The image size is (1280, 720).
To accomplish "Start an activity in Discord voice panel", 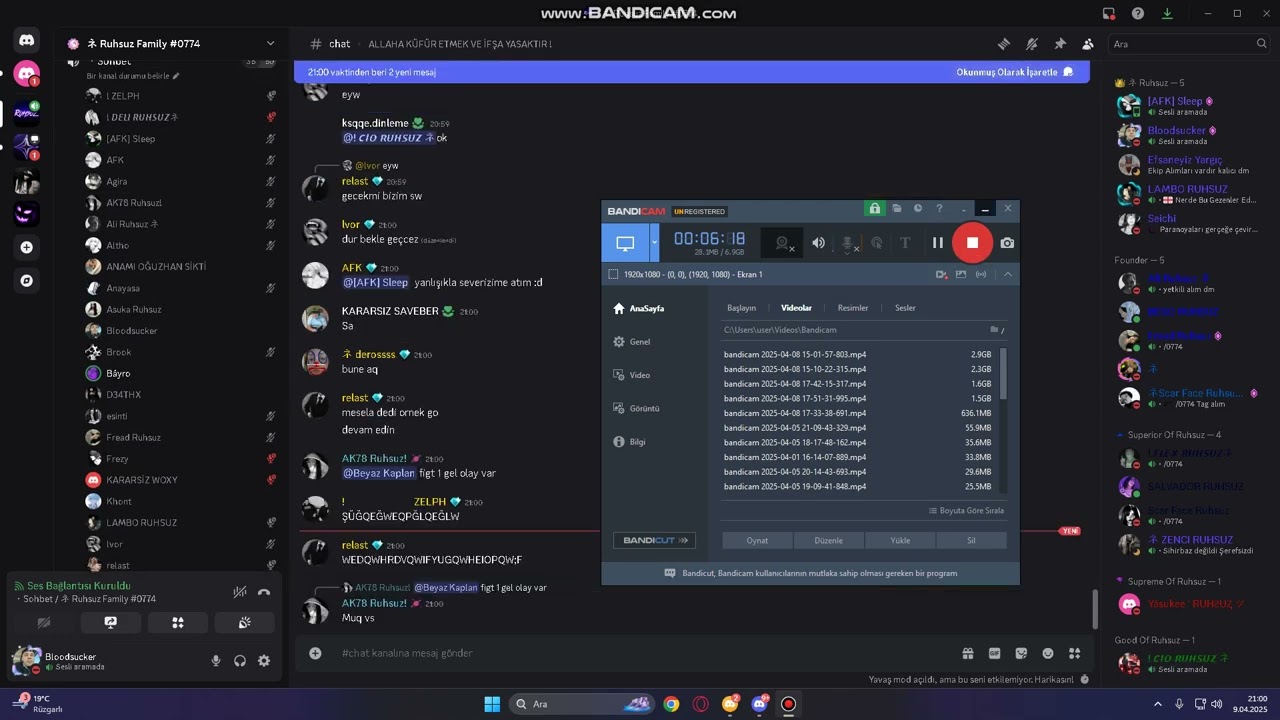I will coord(177,622).
